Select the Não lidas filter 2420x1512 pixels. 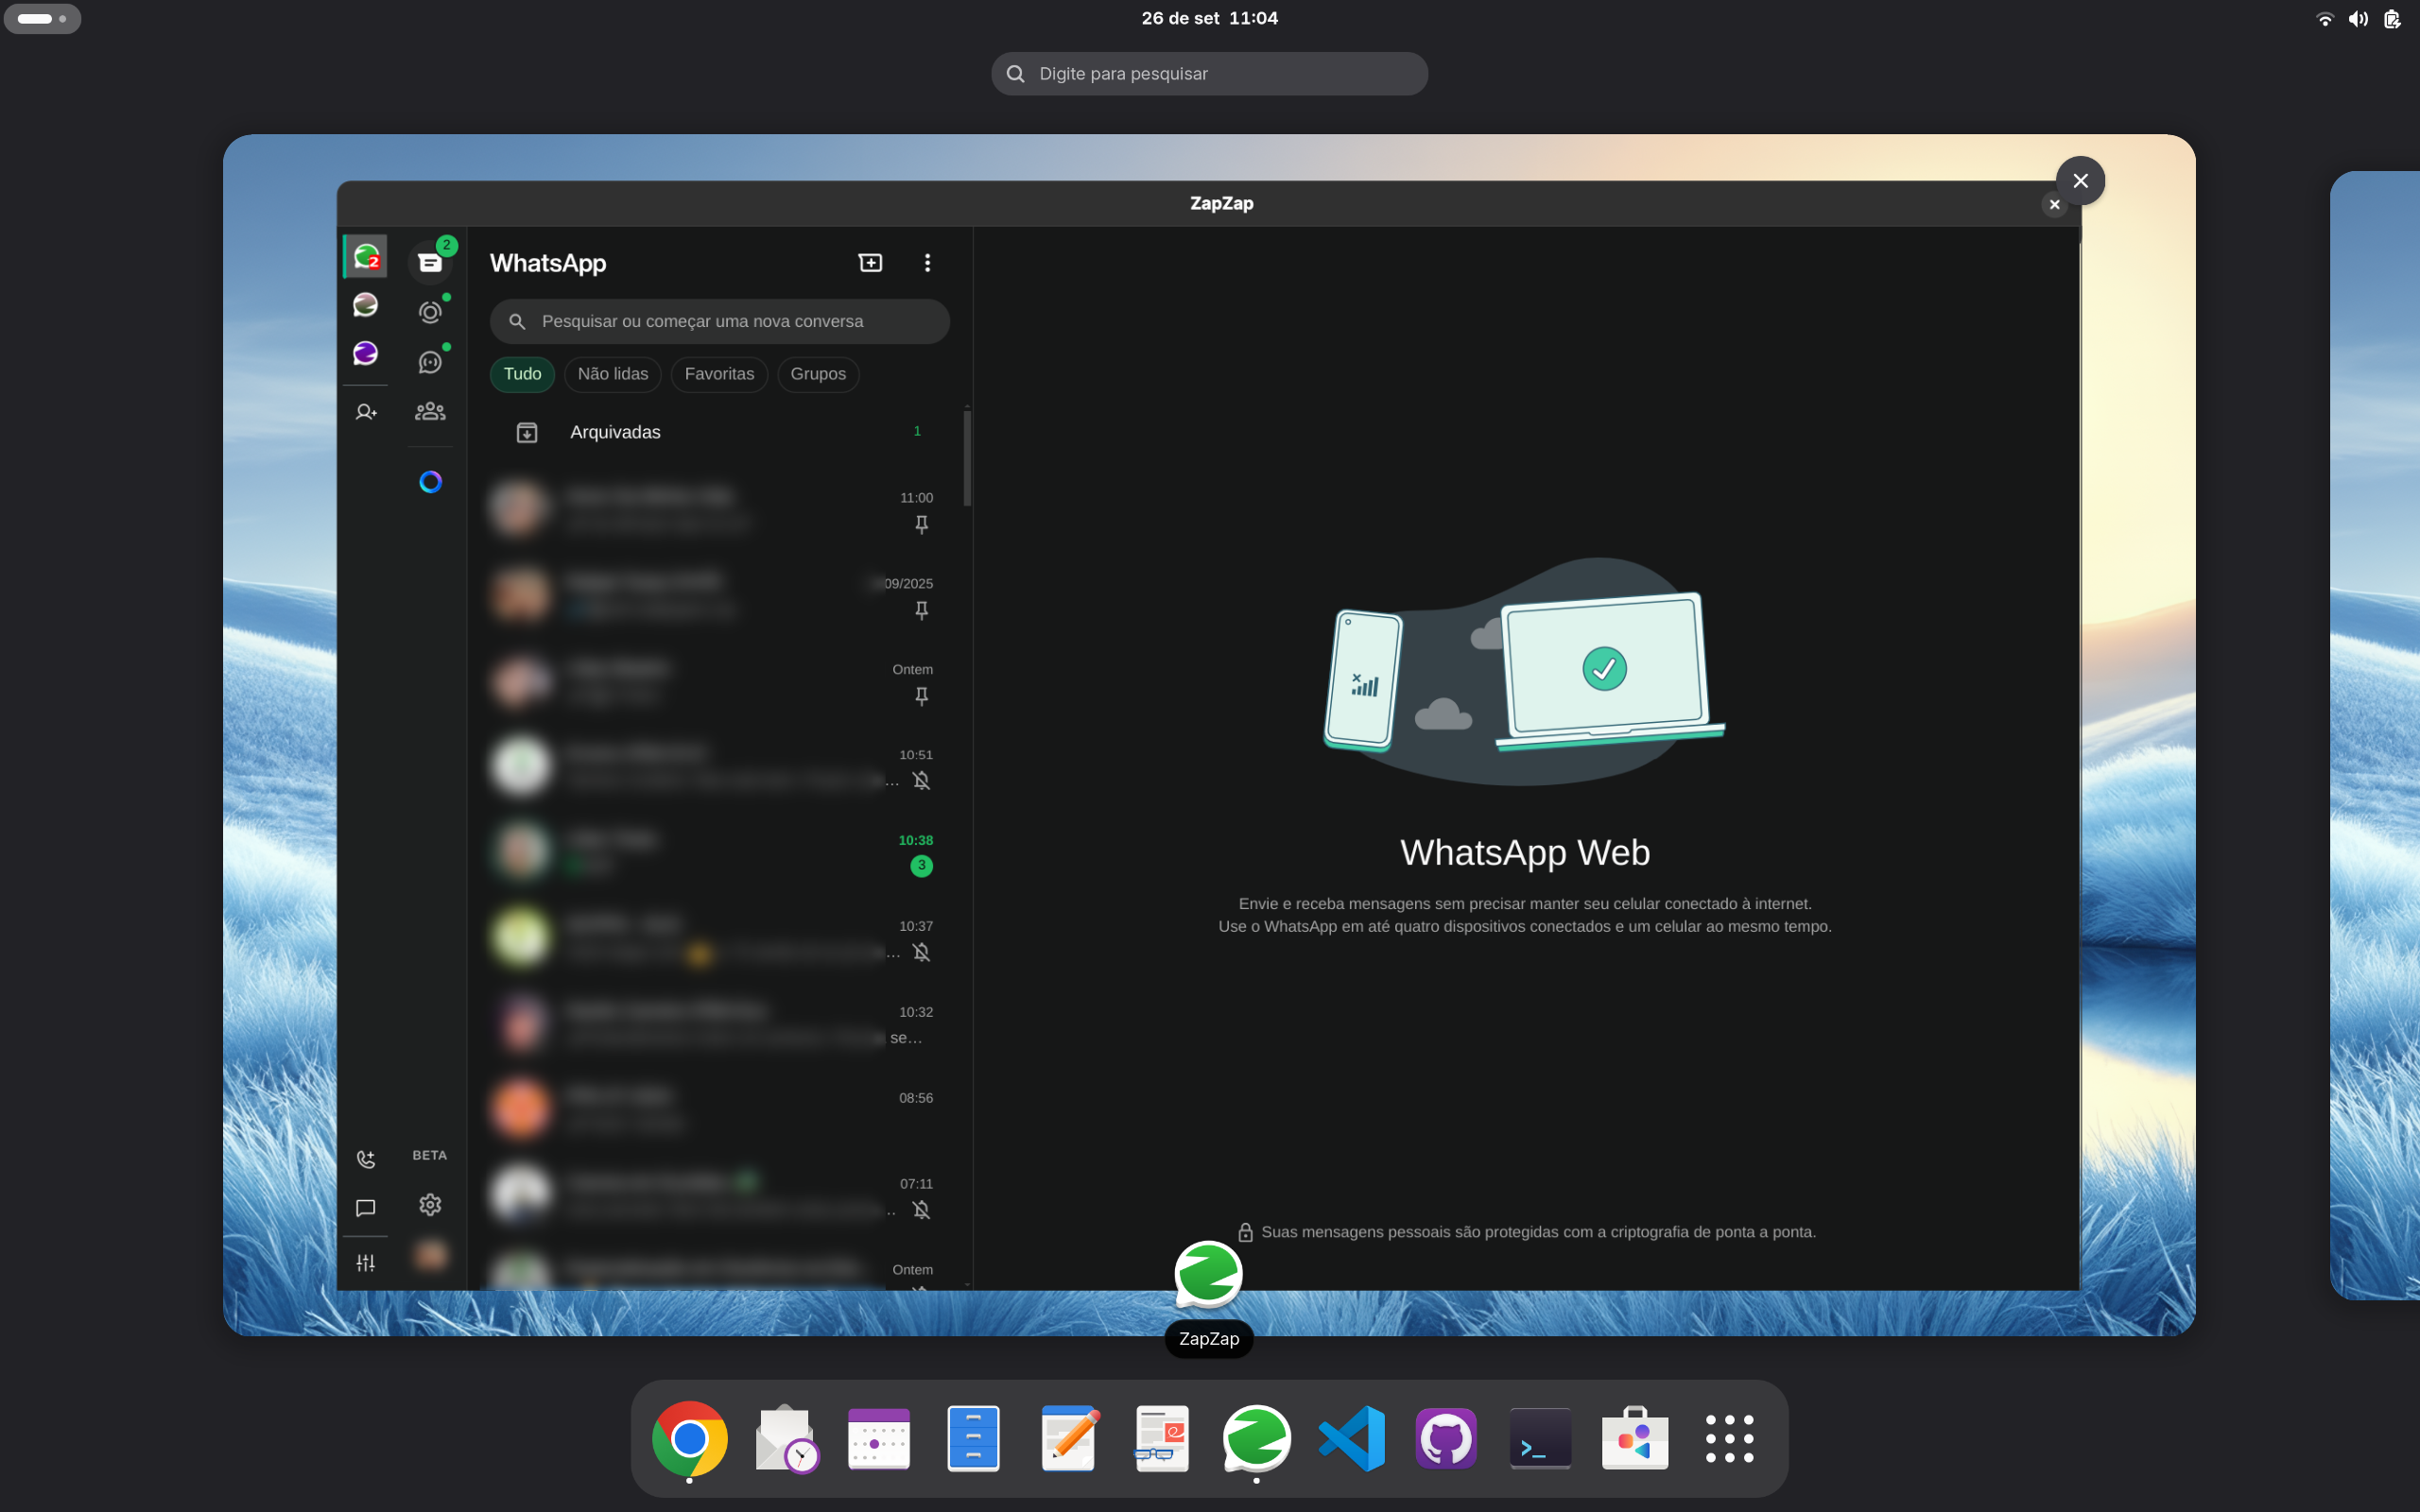(x=612, y=374)
